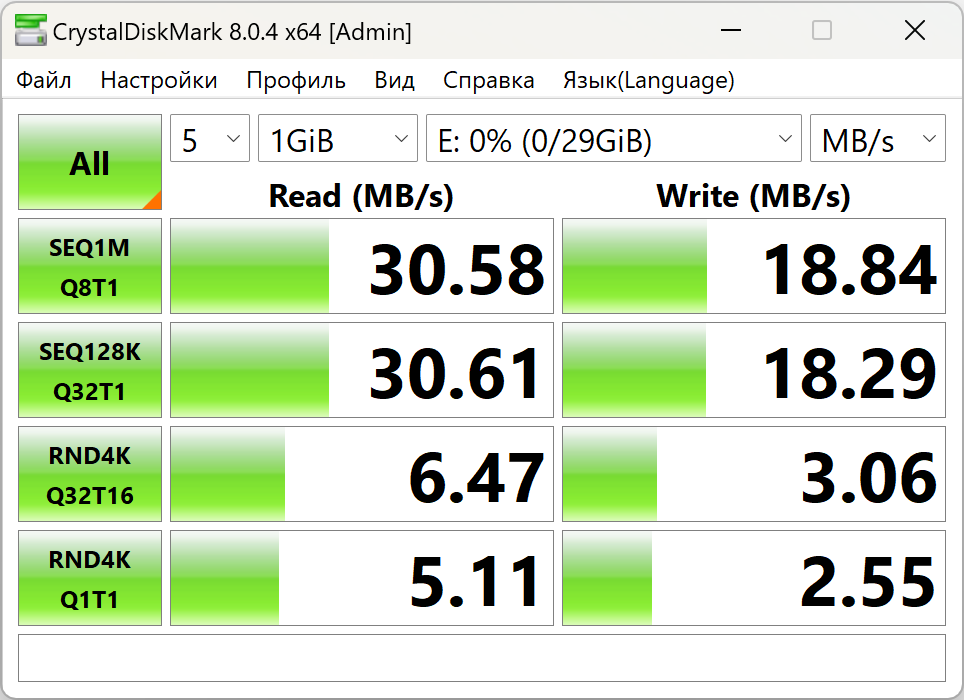Viewport: 964px width, 700px height.
Task: Expand the test count dropdown showing 5
Action: 210,138
